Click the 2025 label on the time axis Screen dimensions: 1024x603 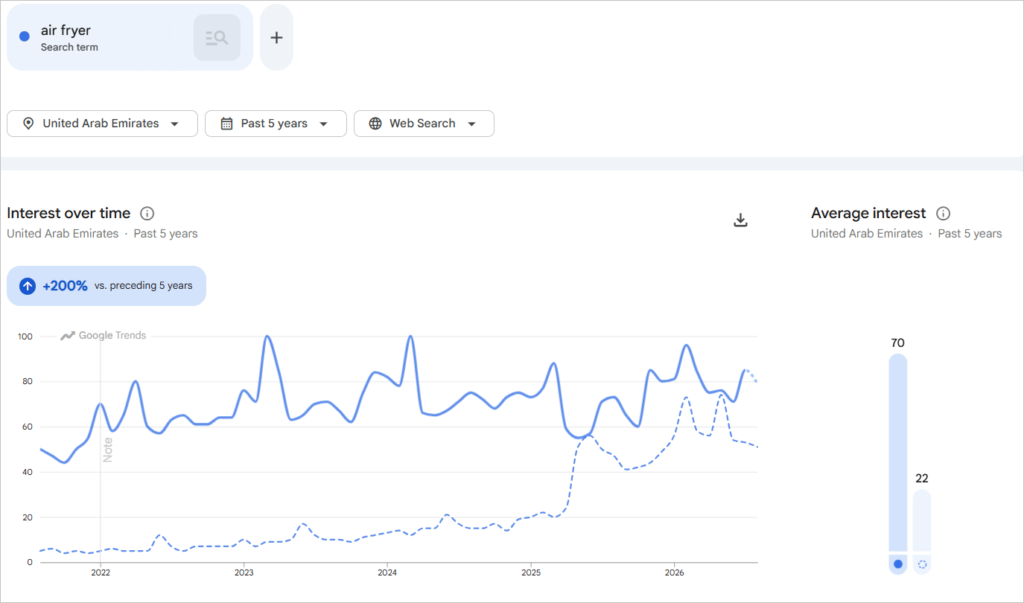[x=531, y=573]
